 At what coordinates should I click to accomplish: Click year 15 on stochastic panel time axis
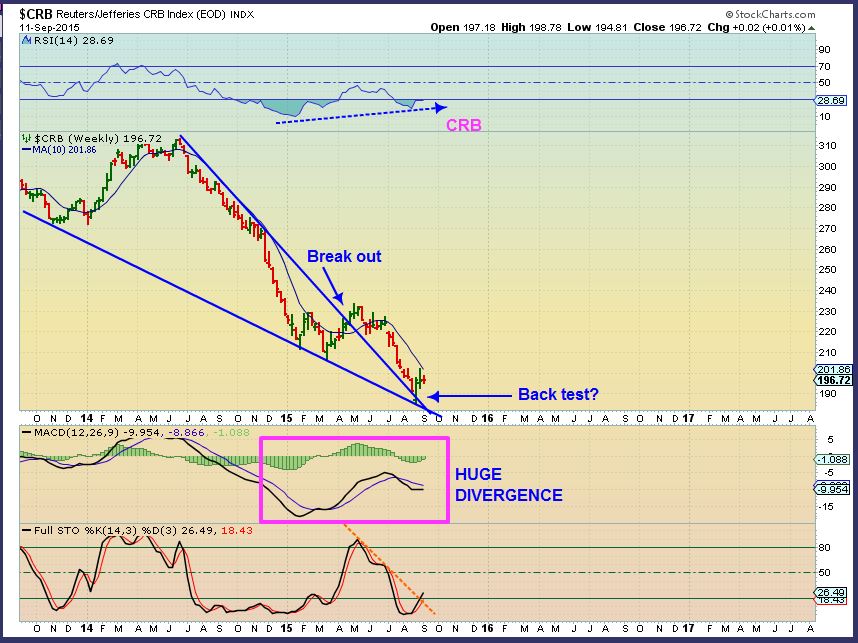coord(286,628)
